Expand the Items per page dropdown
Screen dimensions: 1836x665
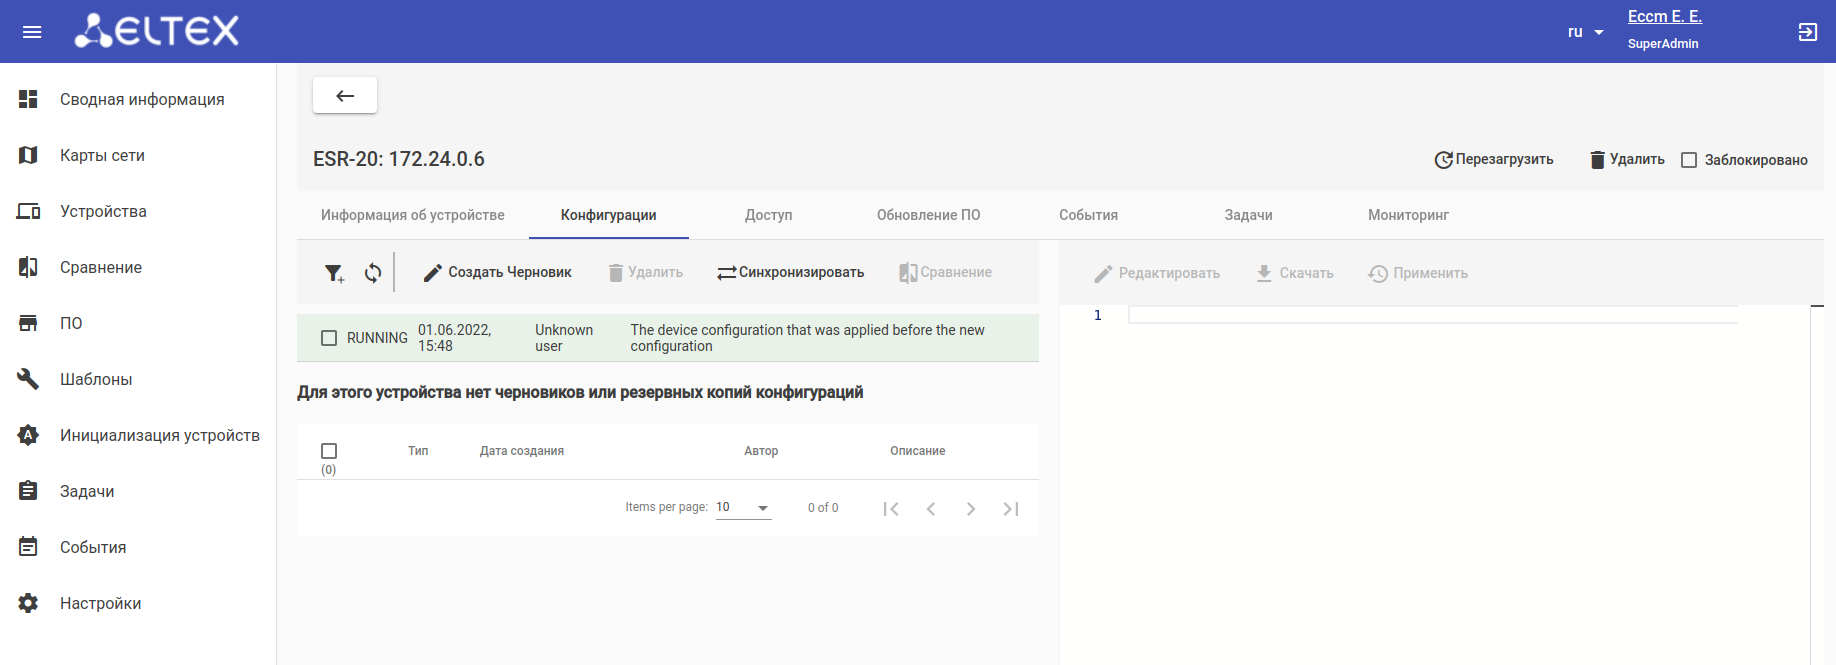click(x=743, y=508)
